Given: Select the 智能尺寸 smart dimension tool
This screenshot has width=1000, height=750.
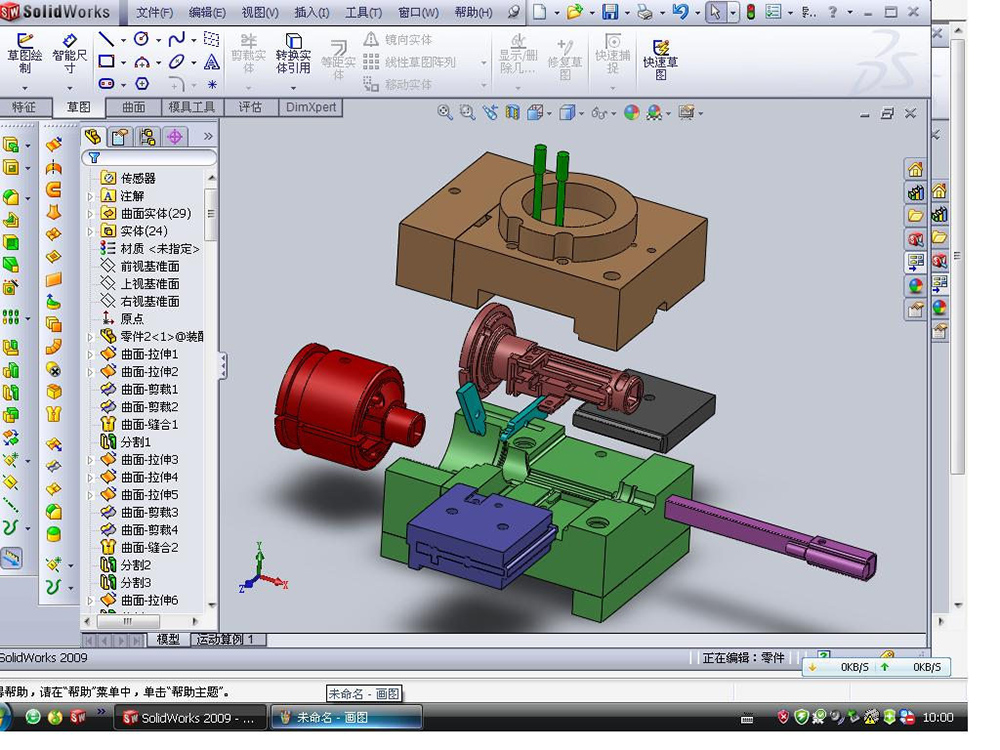Looking at the screenshot, I should pos(69,54).
